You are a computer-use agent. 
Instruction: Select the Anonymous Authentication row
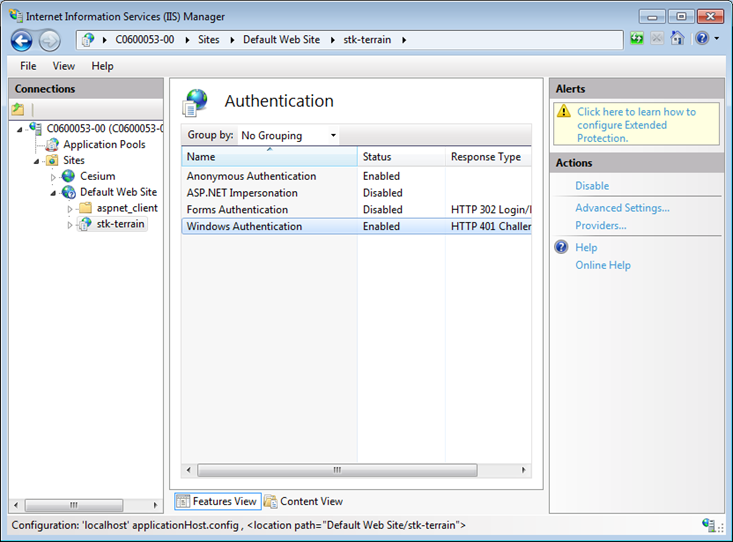coord(356,176)
